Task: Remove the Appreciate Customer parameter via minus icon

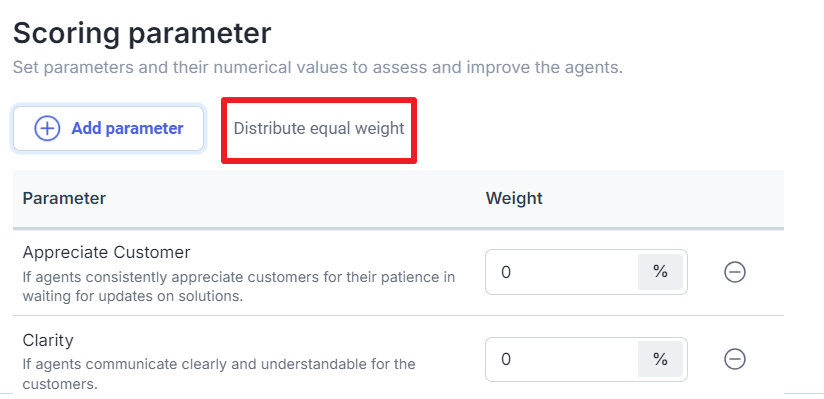Action: click(x=735, y=272)
